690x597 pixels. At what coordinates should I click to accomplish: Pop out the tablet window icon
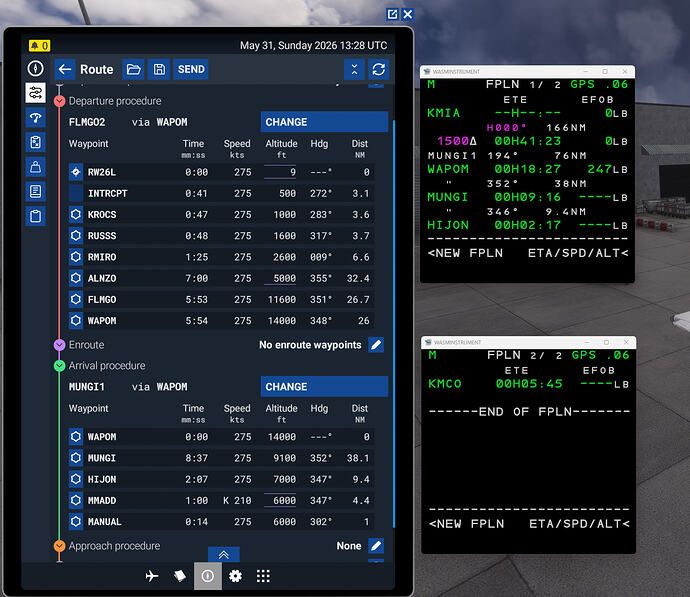point(392,15)
